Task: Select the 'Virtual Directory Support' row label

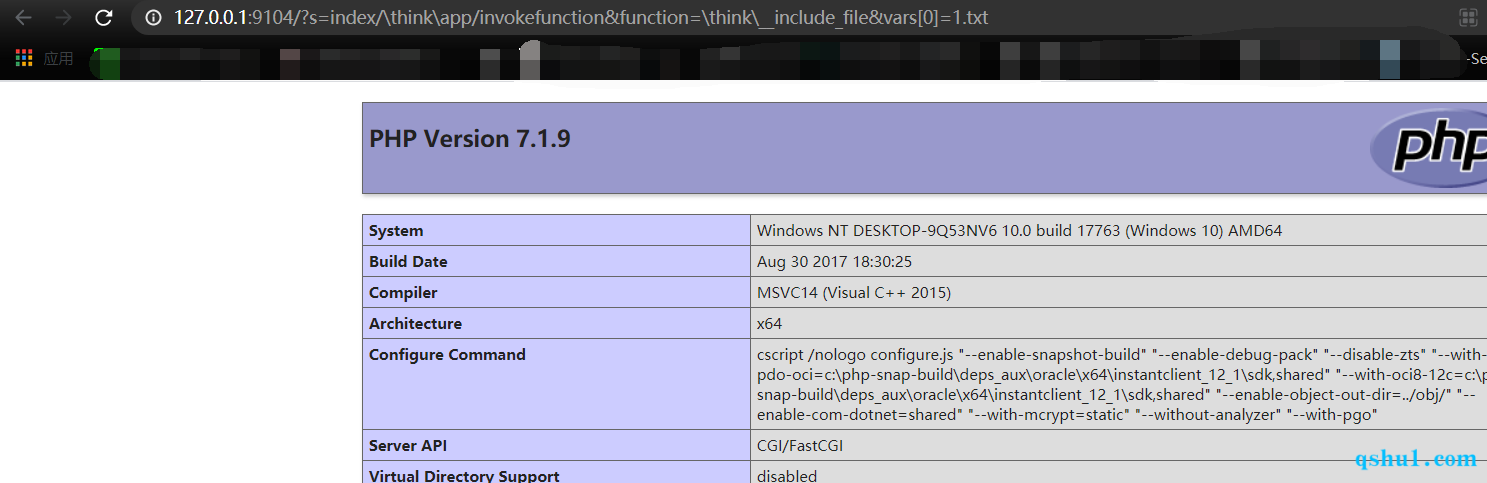Action: click(464, 475)
